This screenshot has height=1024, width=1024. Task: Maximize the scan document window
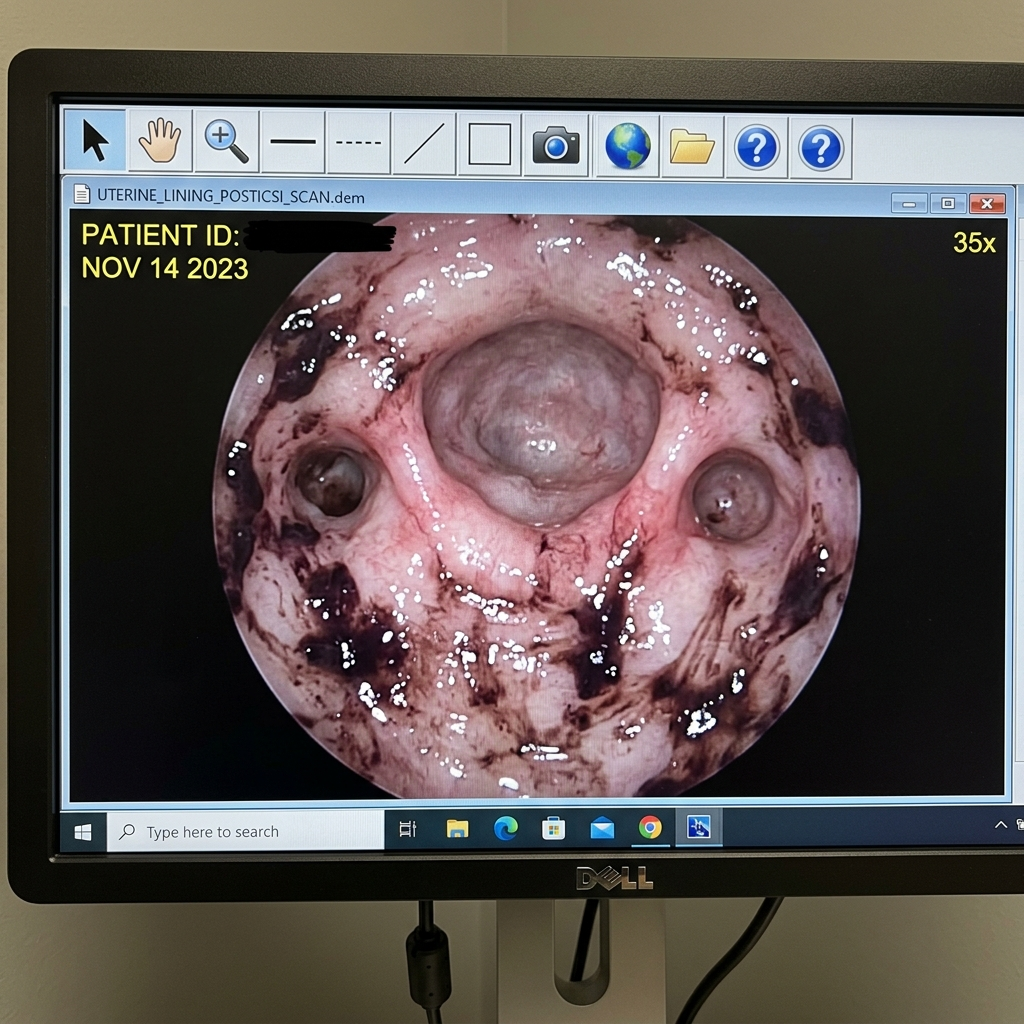948,203
